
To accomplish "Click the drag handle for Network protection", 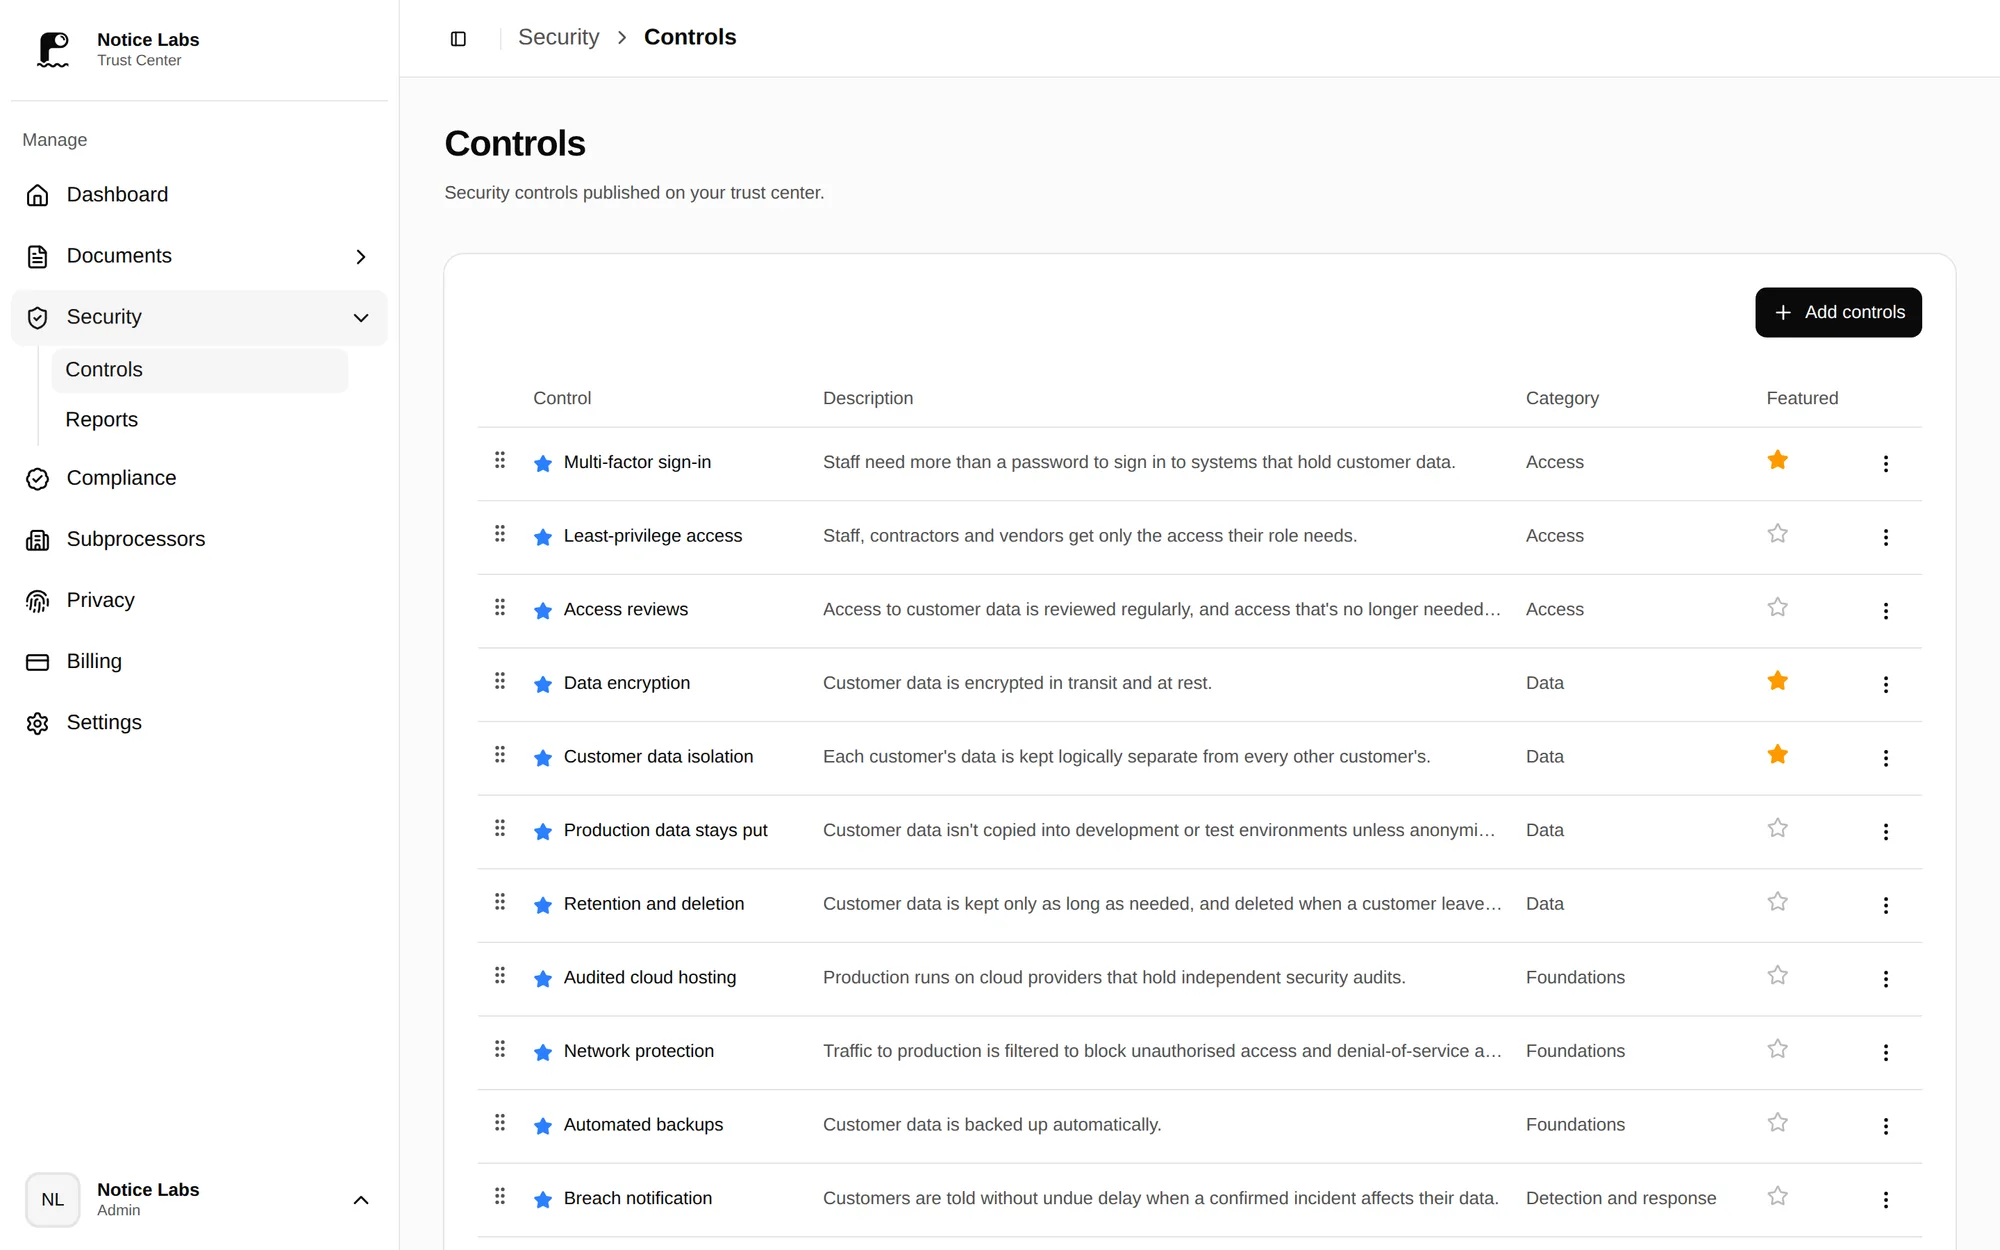I will 500,1049.
